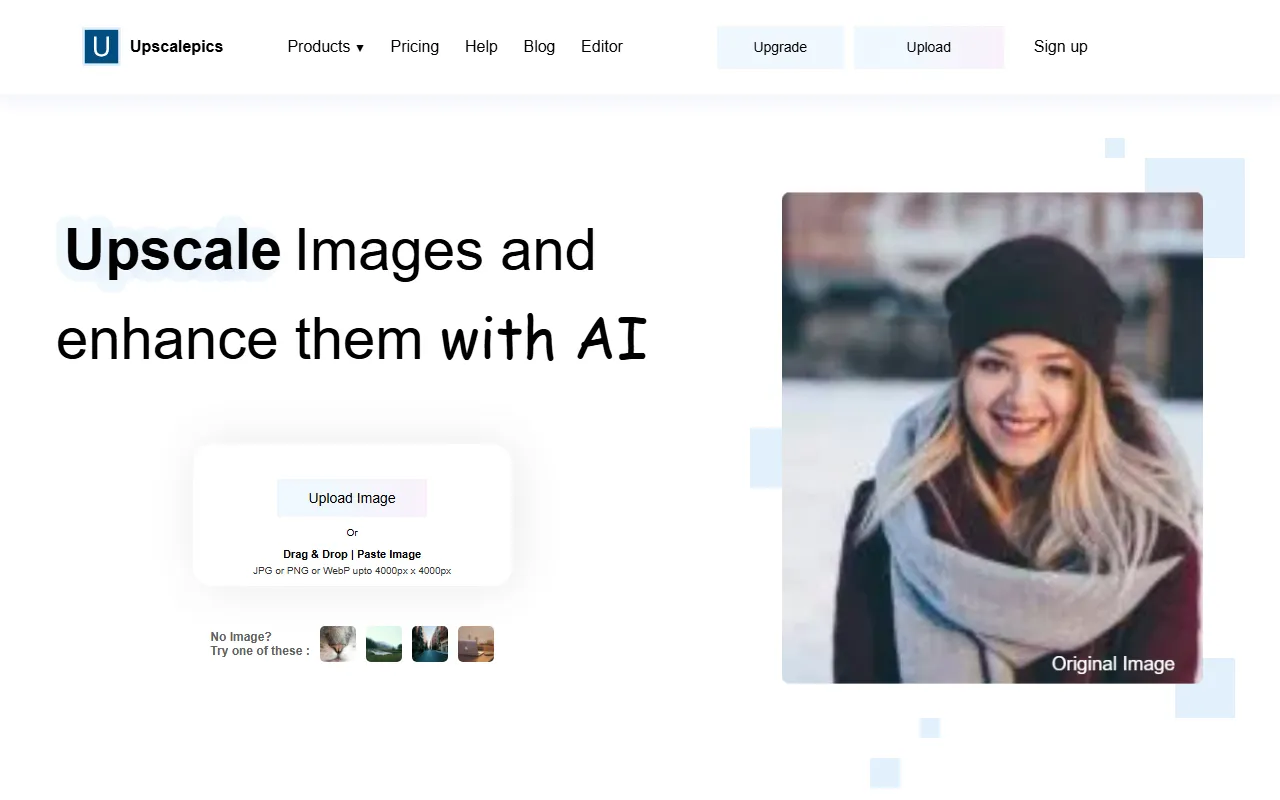Click the Upscalepics "U" logo icon

pyautogui.click(x=101, y=46)
